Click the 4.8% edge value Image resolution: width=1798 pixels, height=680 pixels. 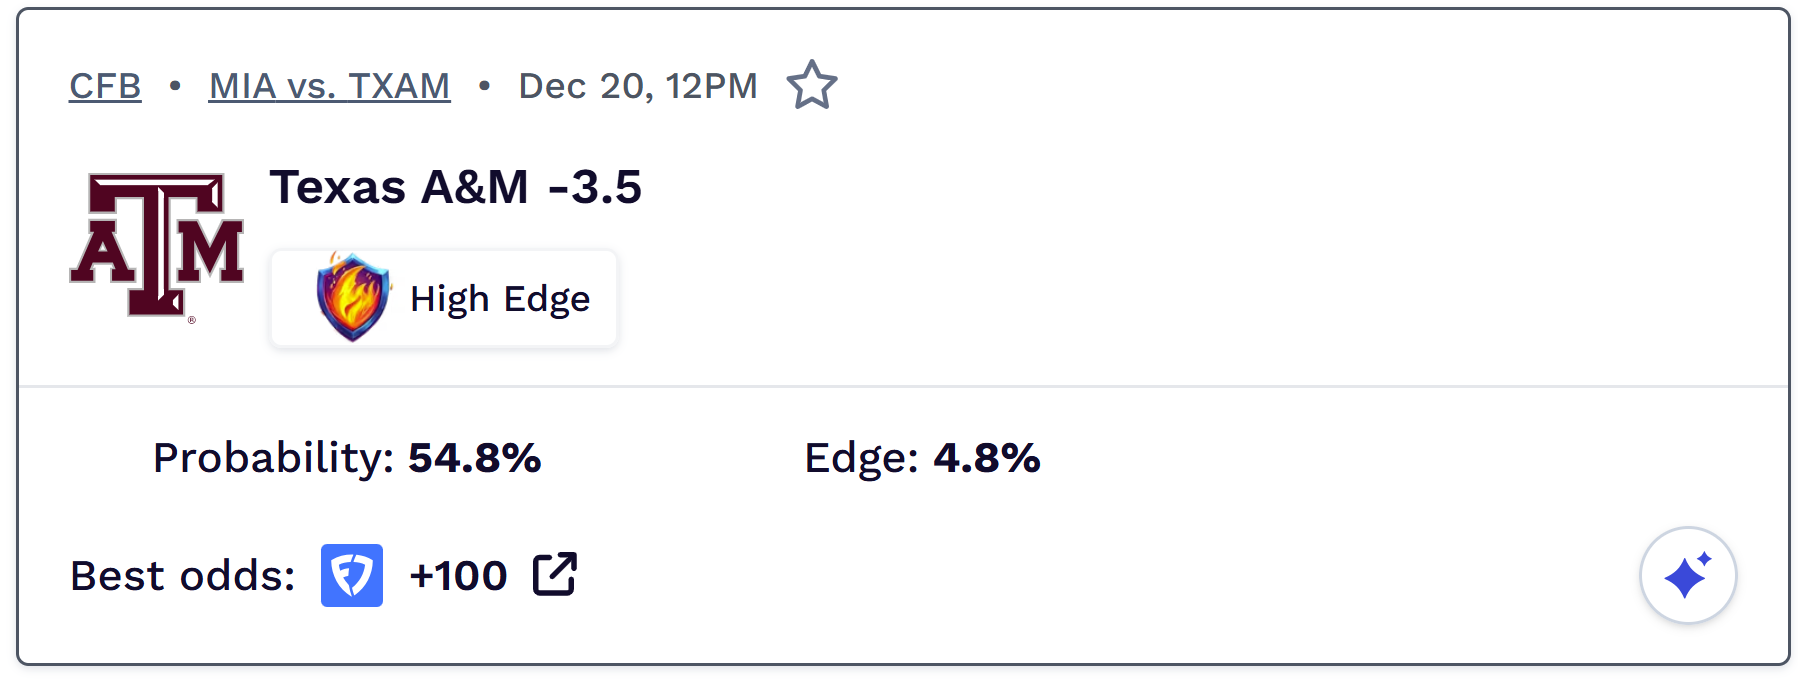click(x=986, y=458)
